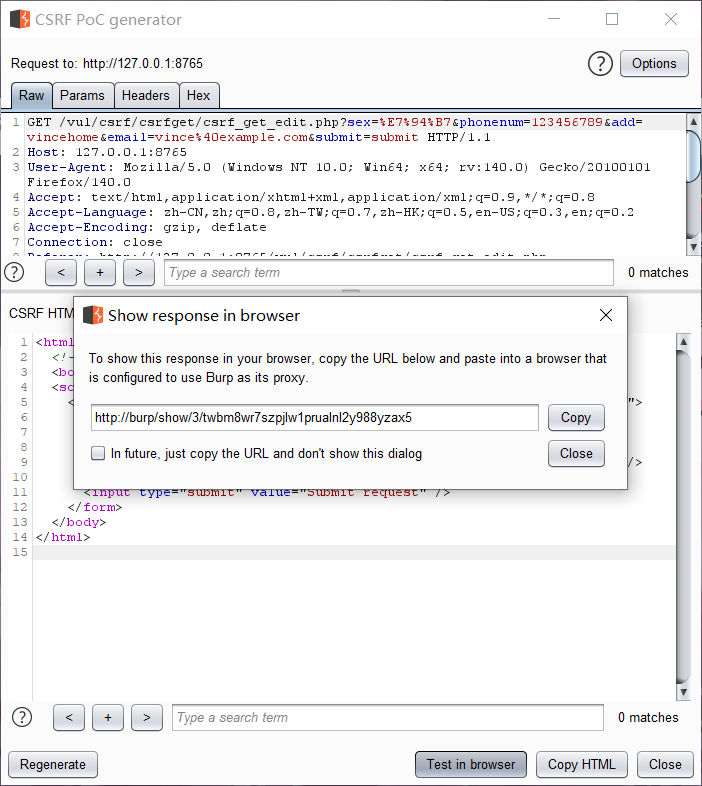Click the Burp logo in the dialog title
This screenshot has width=702, height=786.
coord(93,315)
